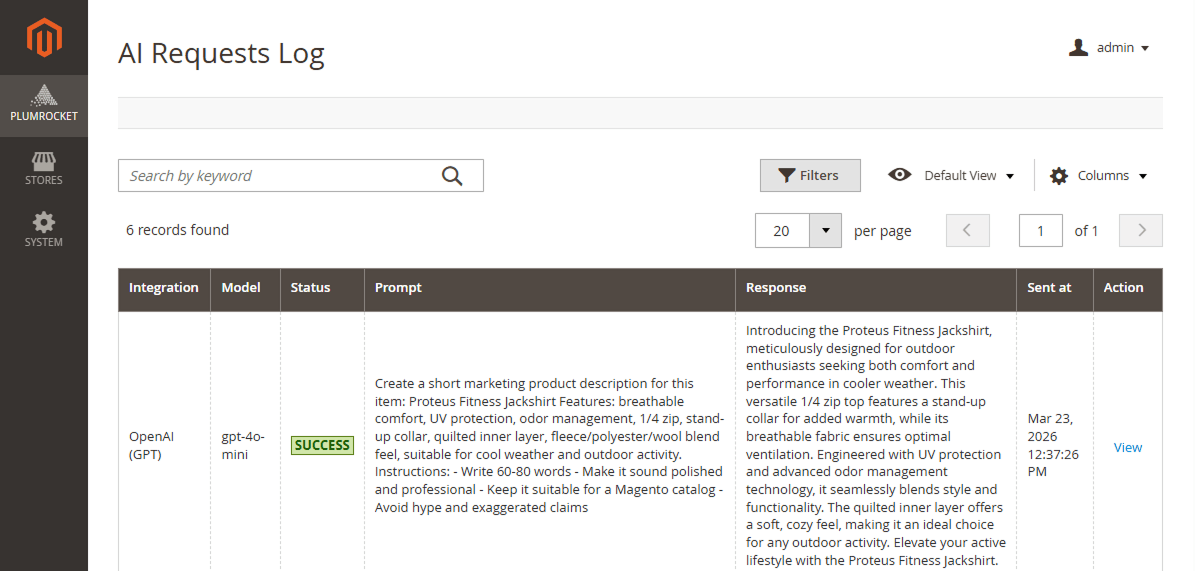Click the eye icon for Default View
The image size is (1195, 571).
900,175
